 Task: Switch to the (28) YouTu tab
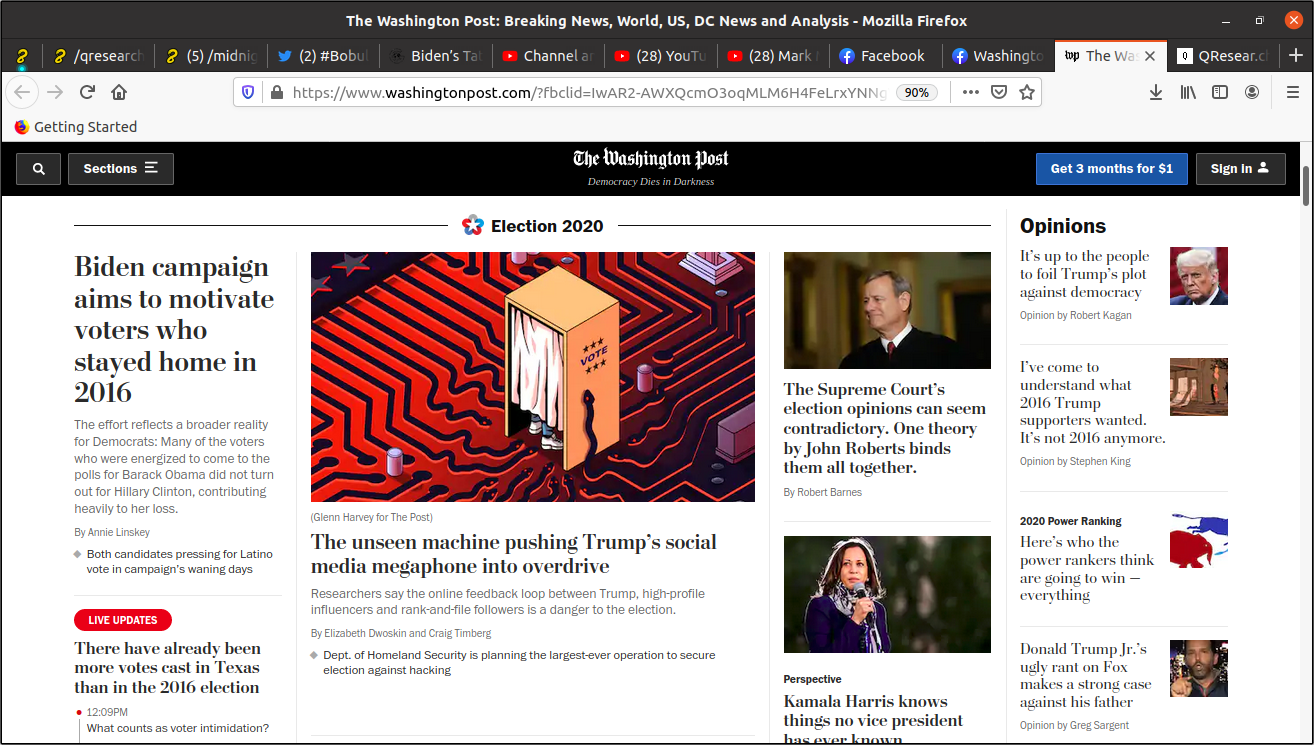(x=662, y=56)
